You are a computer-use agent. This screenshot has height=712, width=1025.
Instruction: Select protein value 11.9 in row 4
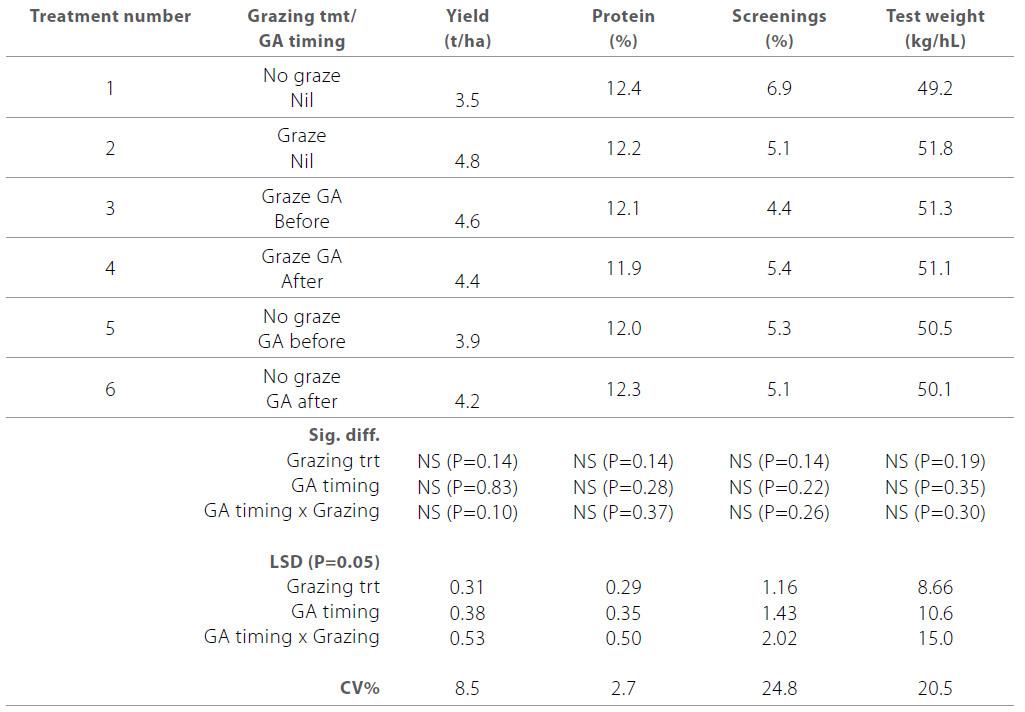click(623, 268)
